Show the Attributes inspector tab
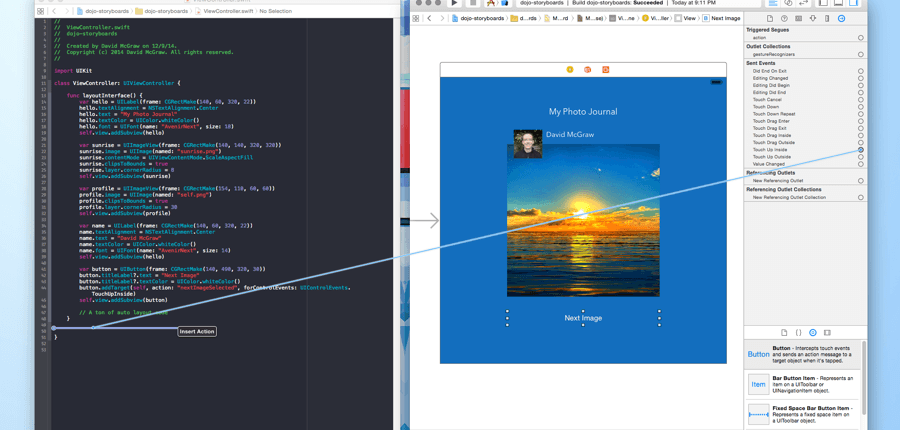The image size is (900, 430). [x=812, y=18]
